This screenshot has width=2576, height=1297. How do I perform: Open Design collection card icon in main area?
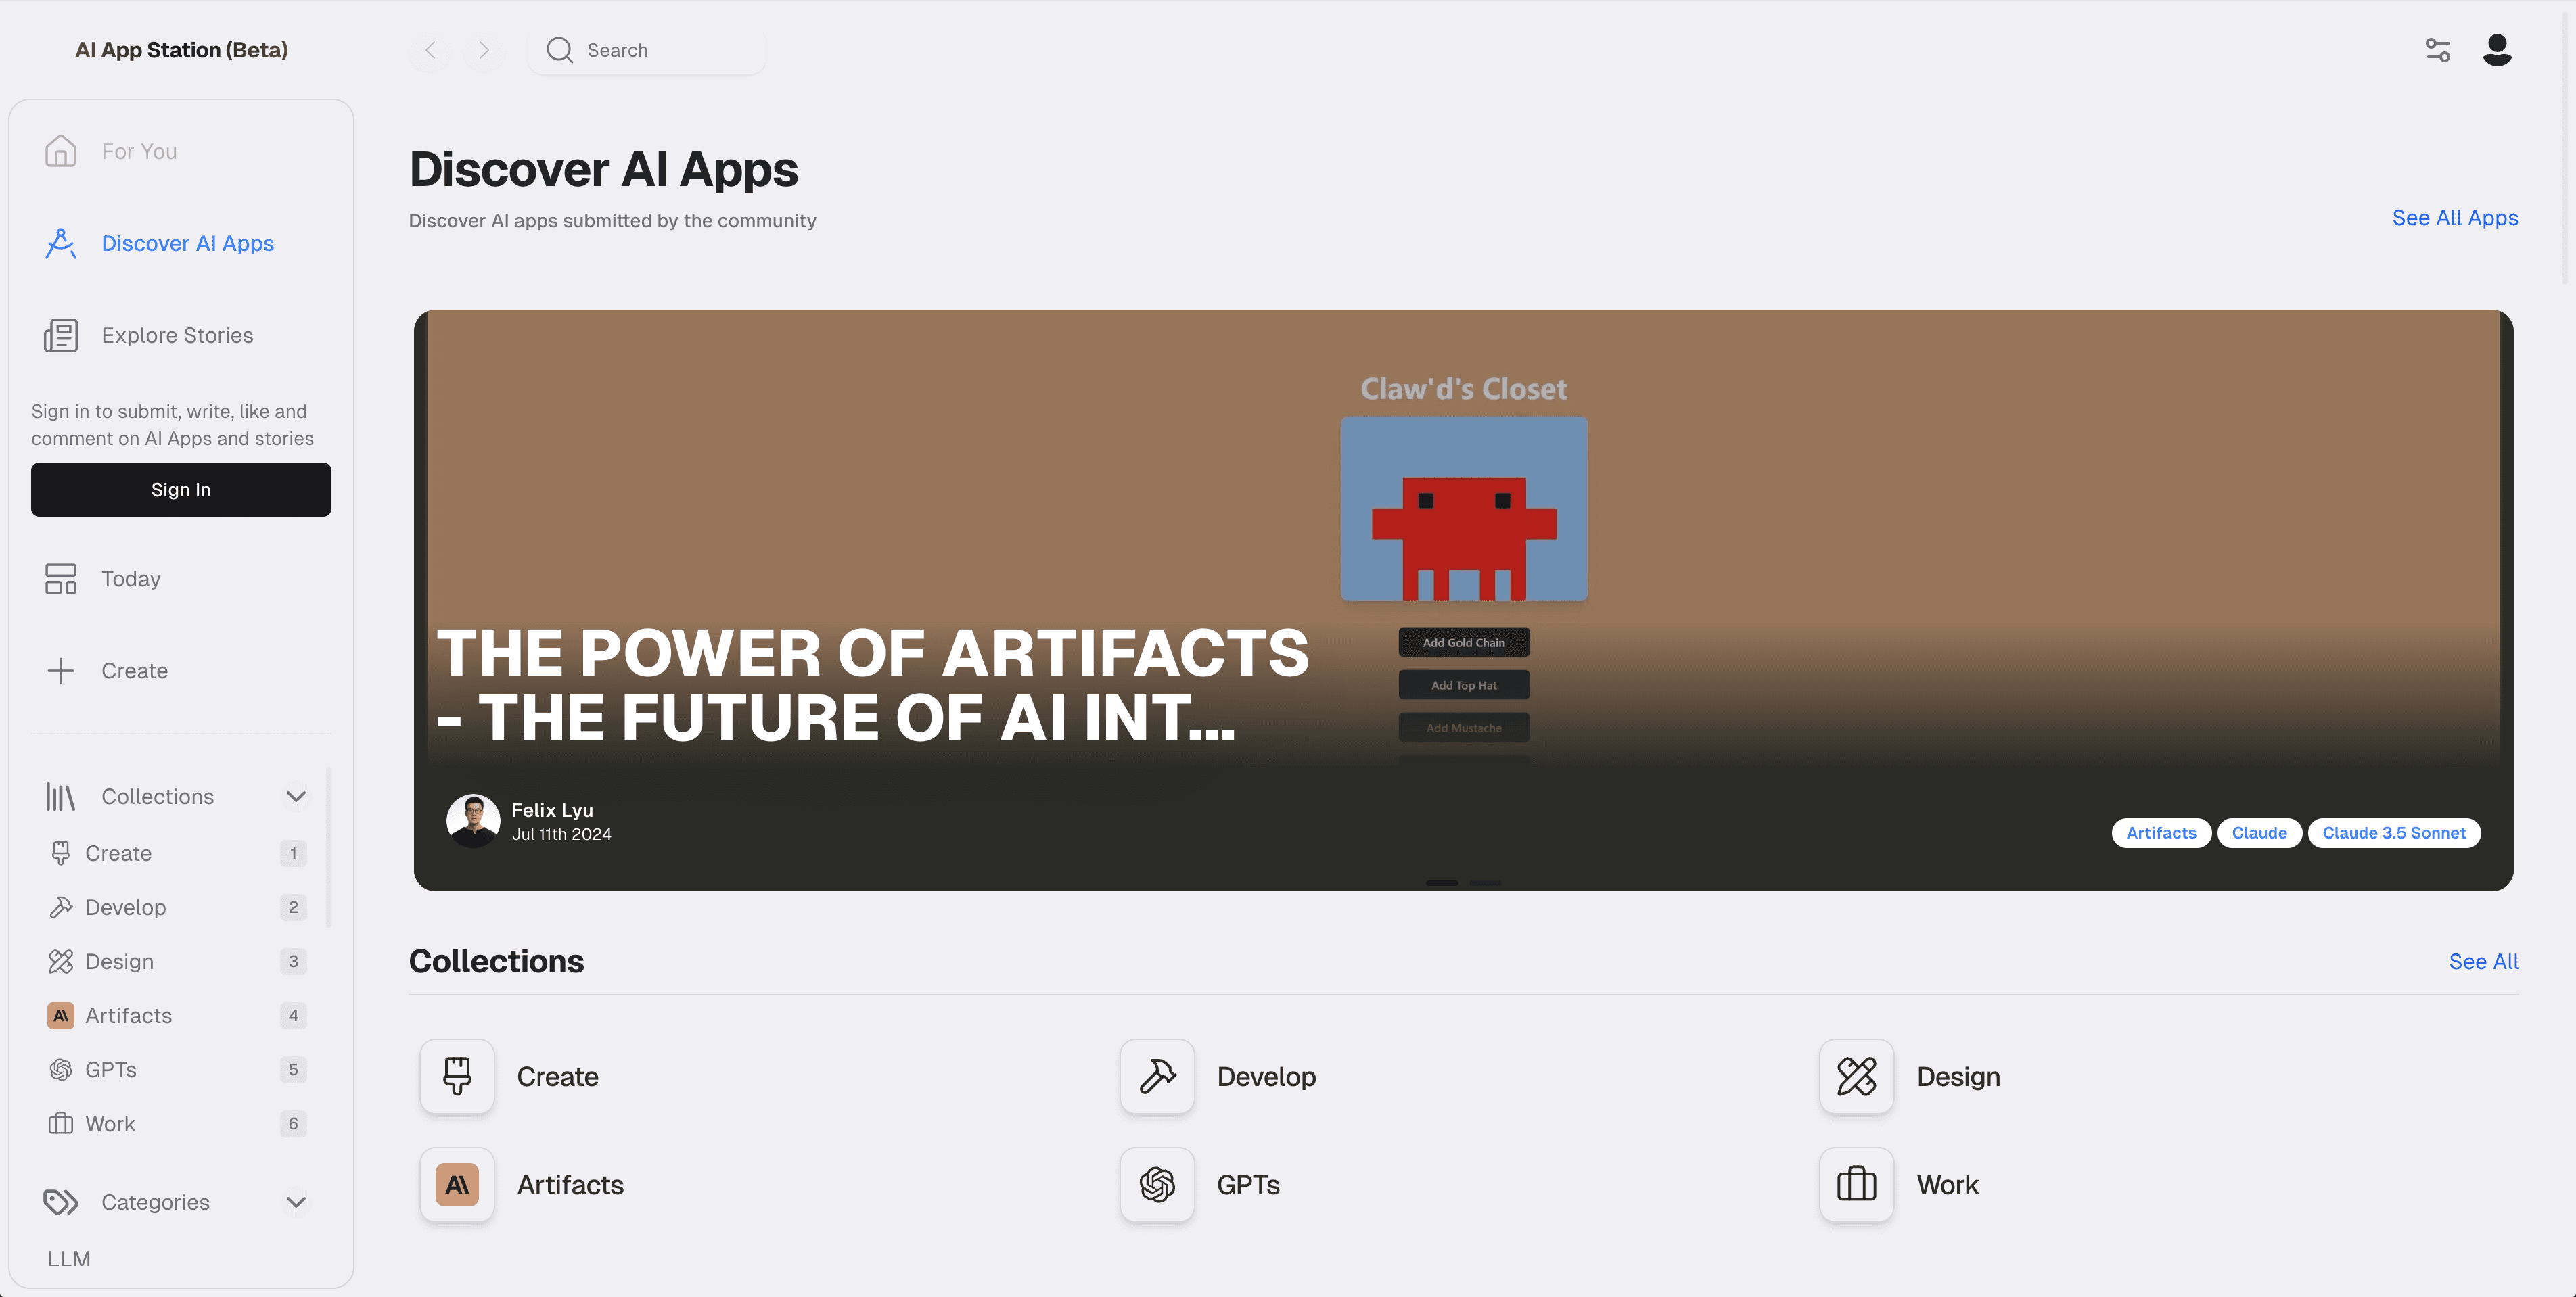coord(1856,1076)
